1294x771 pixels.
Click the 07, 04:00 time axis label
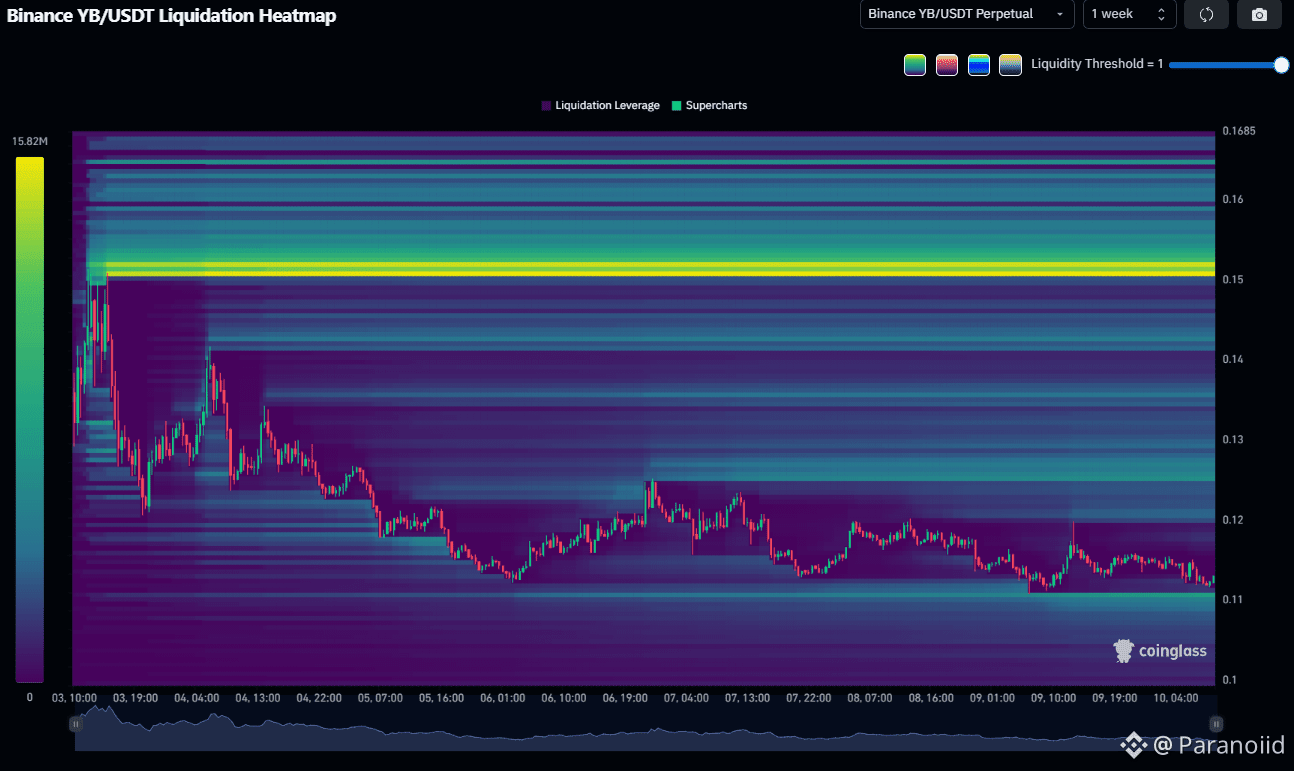coord(687,697)
